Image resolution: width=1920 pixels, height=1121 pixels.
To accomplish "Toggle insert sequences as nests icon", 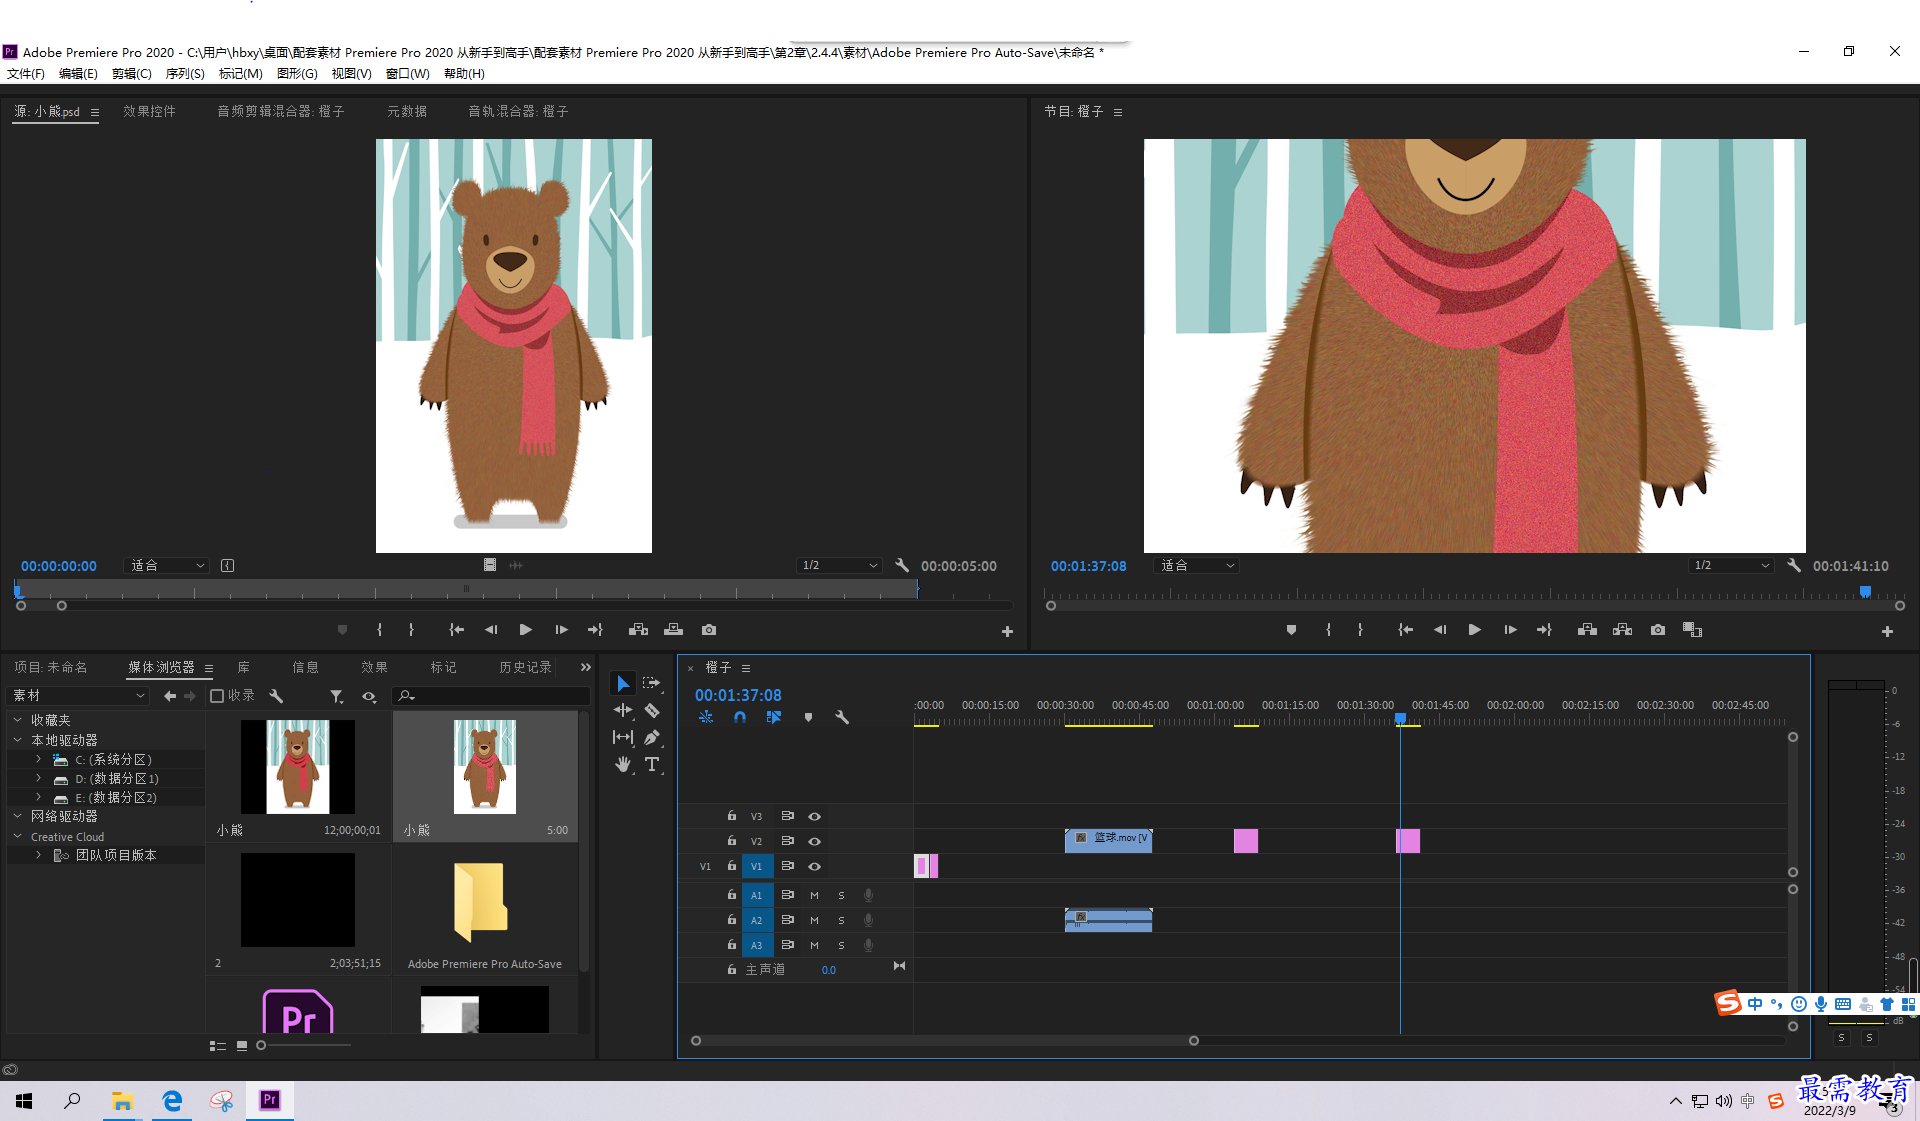I will pos(706,717).
